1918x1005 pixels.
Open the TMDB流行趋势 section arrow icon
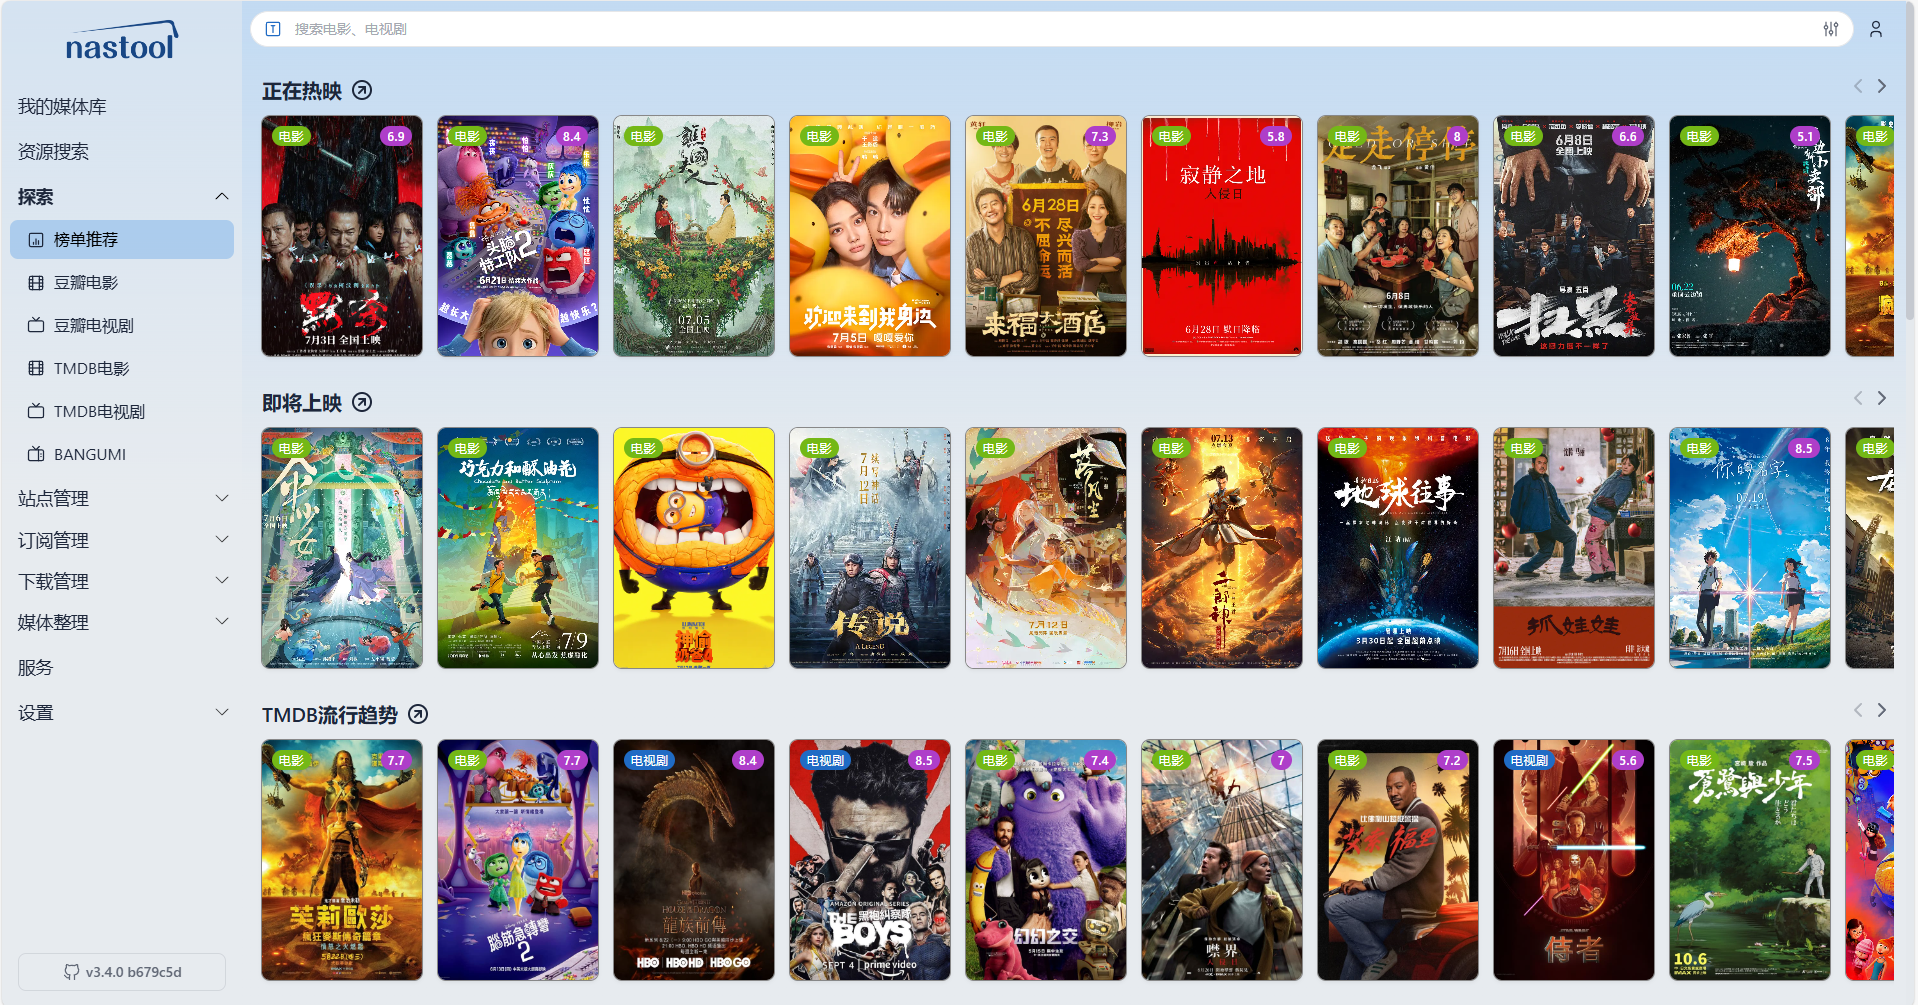(x=418, y=714)
